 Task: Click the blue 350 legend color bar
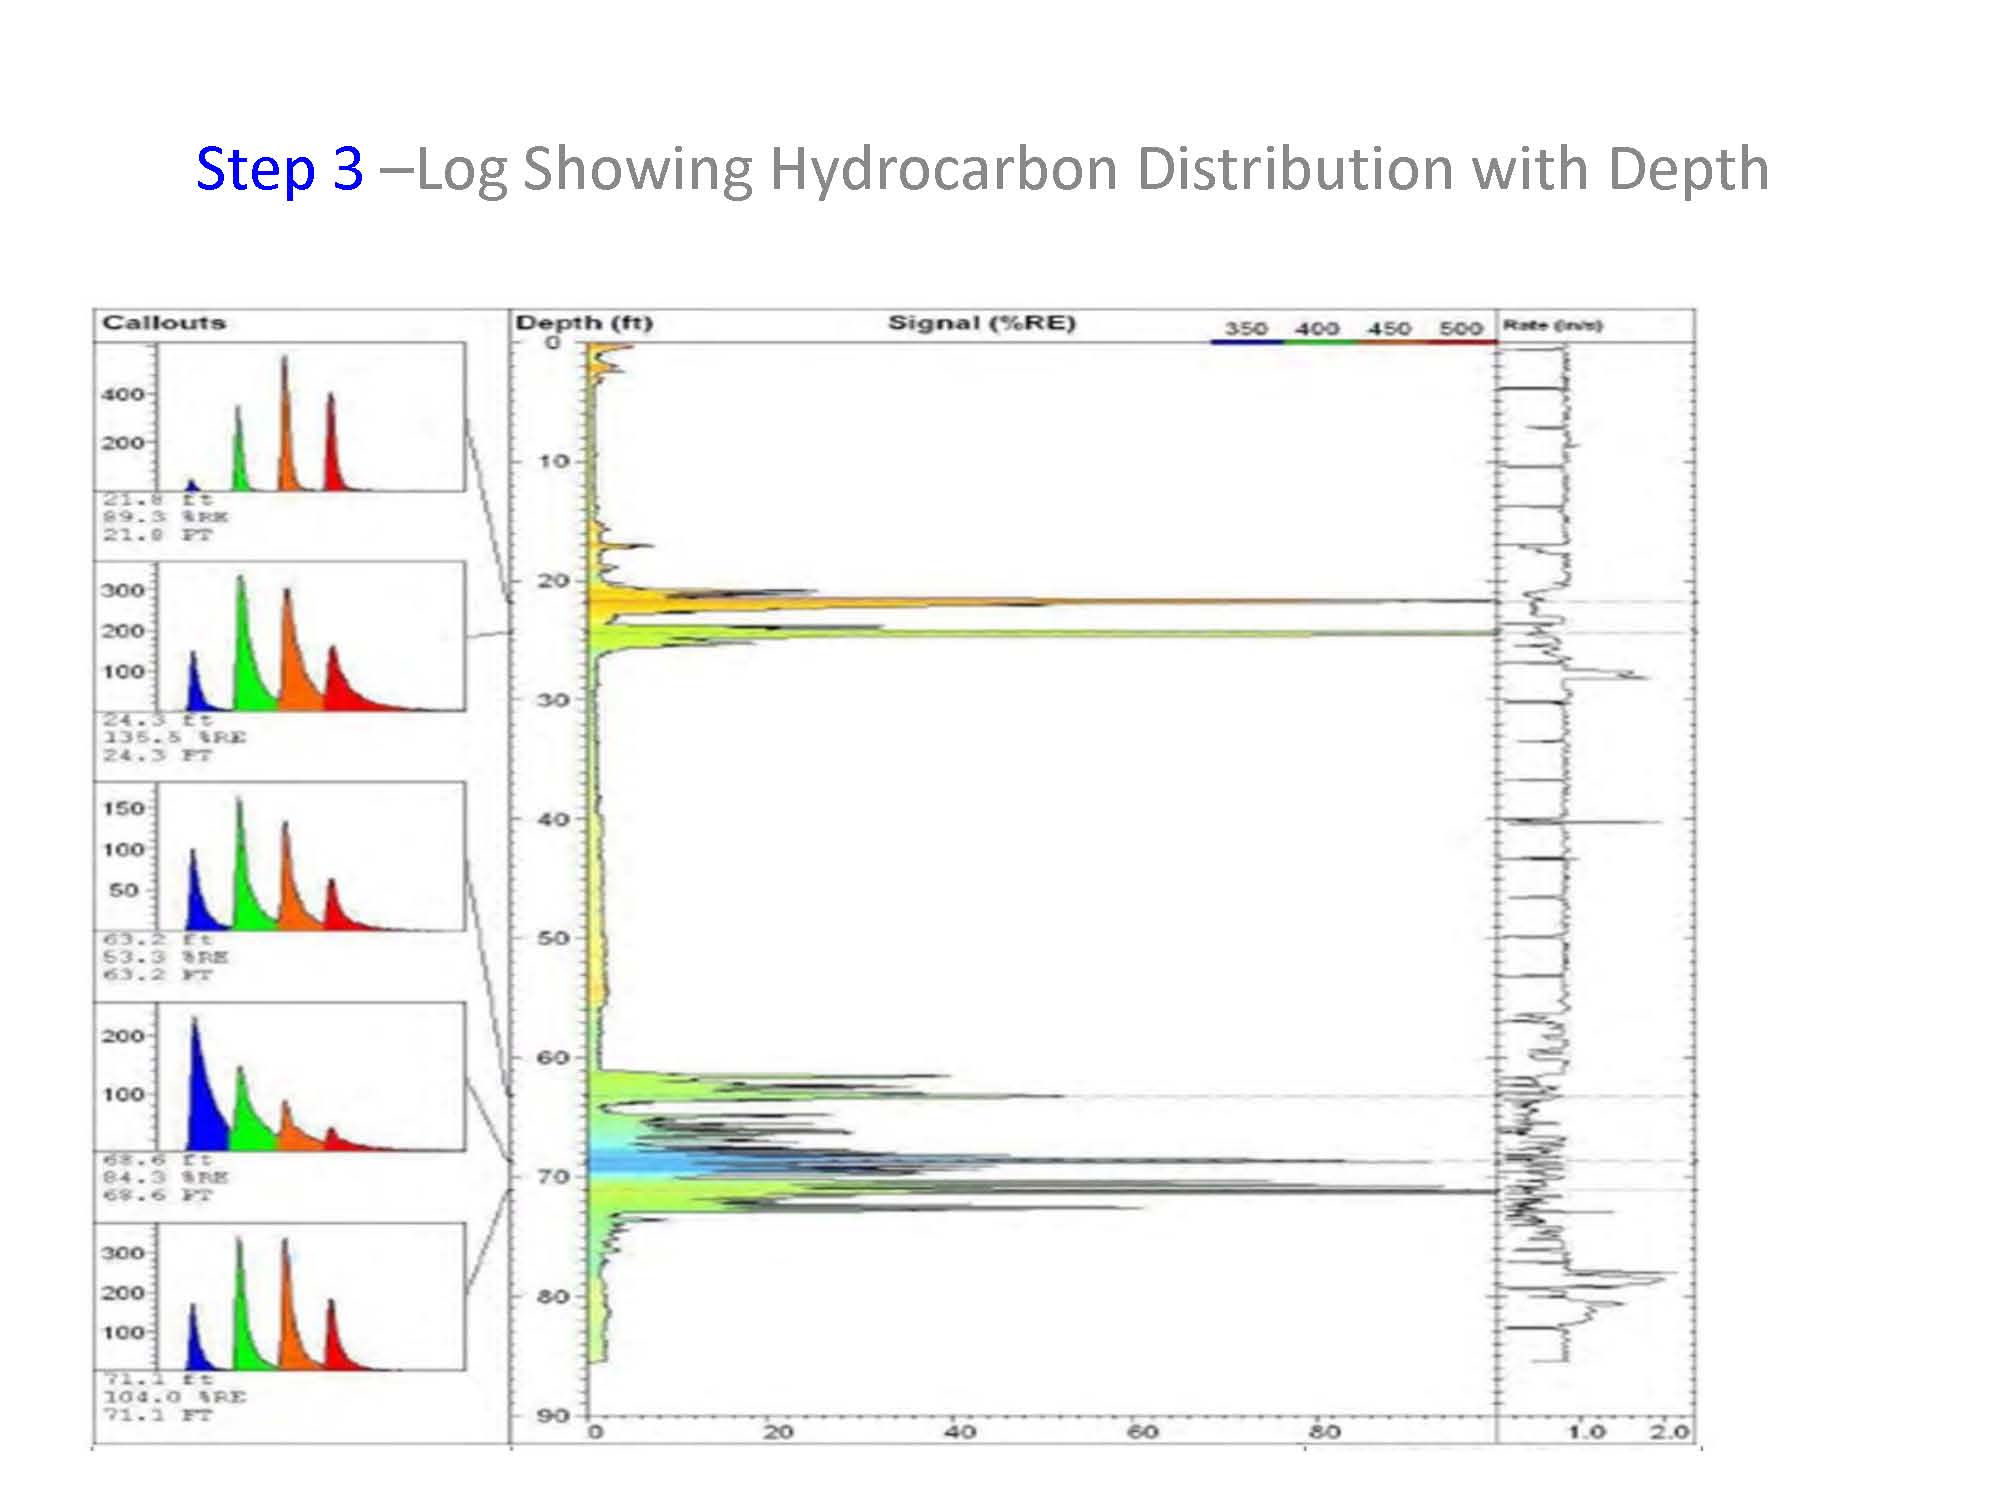[1246, 342]
